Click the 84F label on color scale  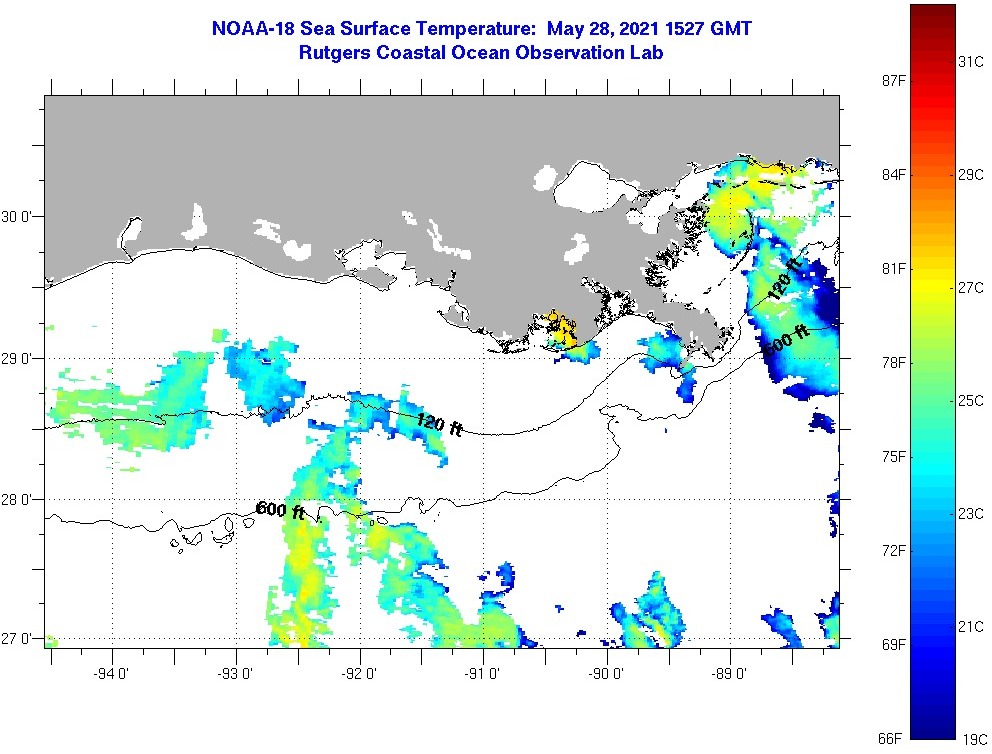click(x=894, y=175)
